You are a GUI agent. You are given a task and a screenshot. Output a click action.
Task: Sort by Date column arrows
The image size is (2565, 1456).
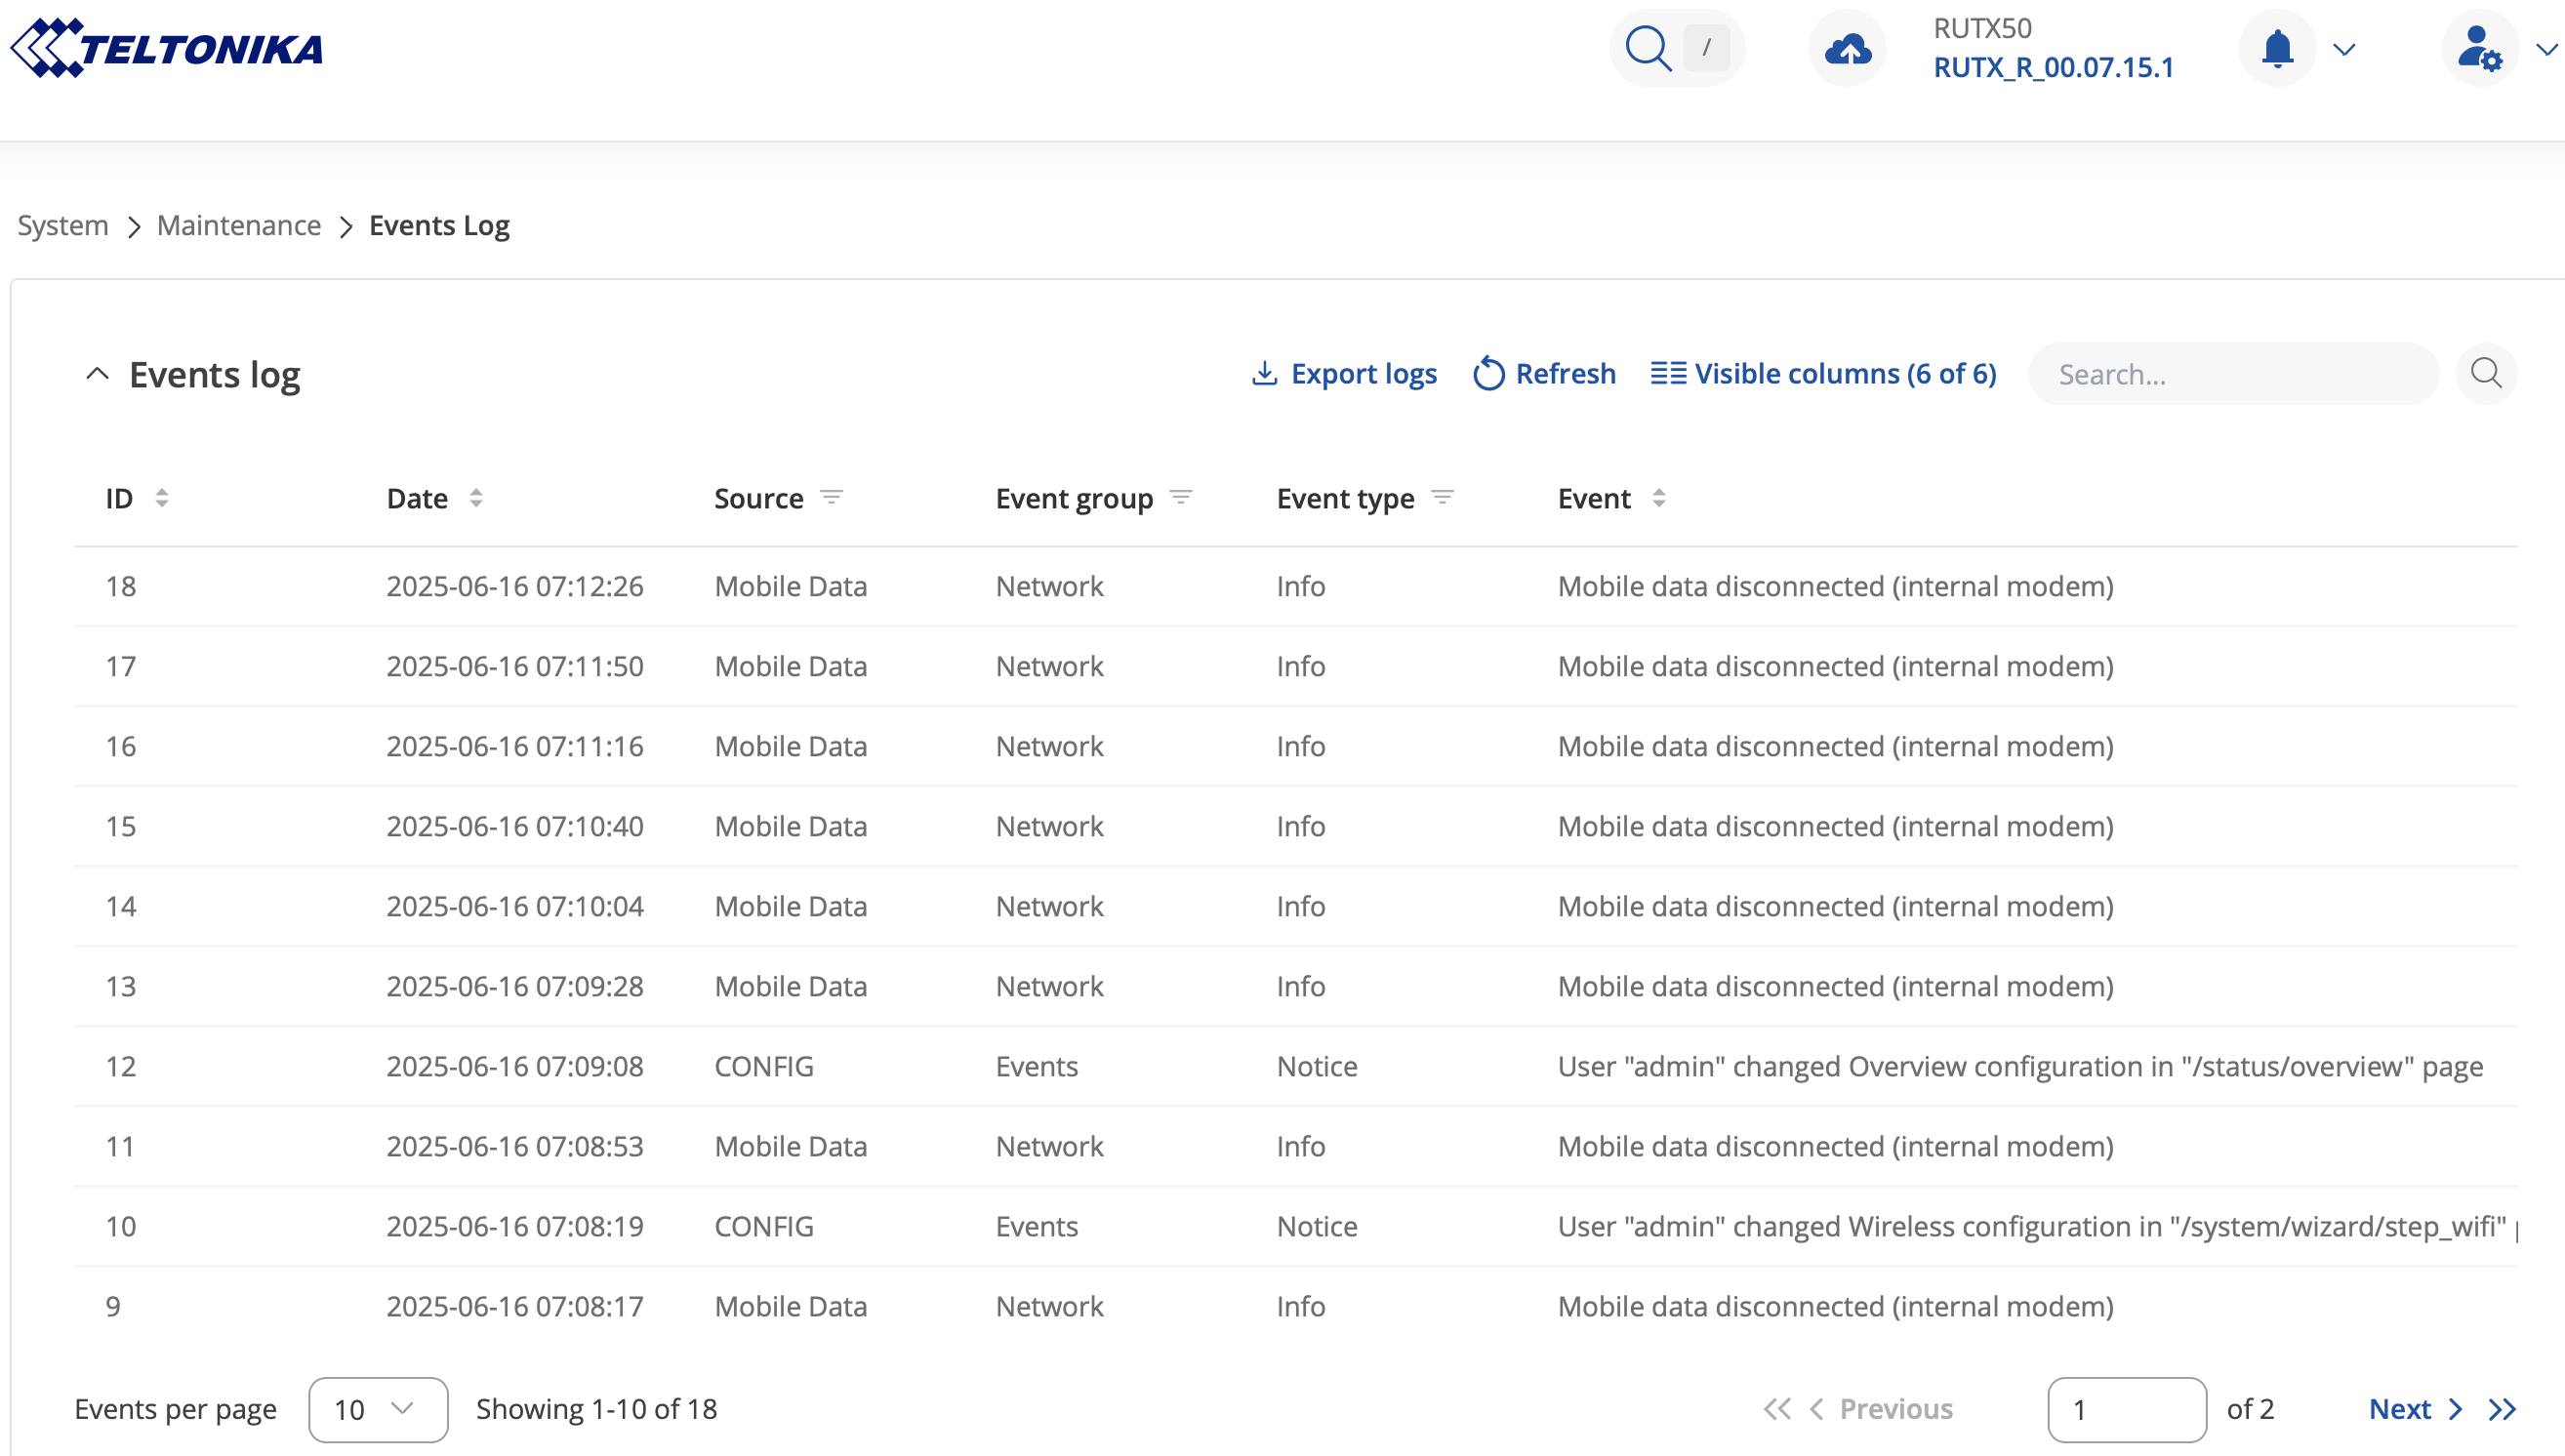(x=476, y=498)
